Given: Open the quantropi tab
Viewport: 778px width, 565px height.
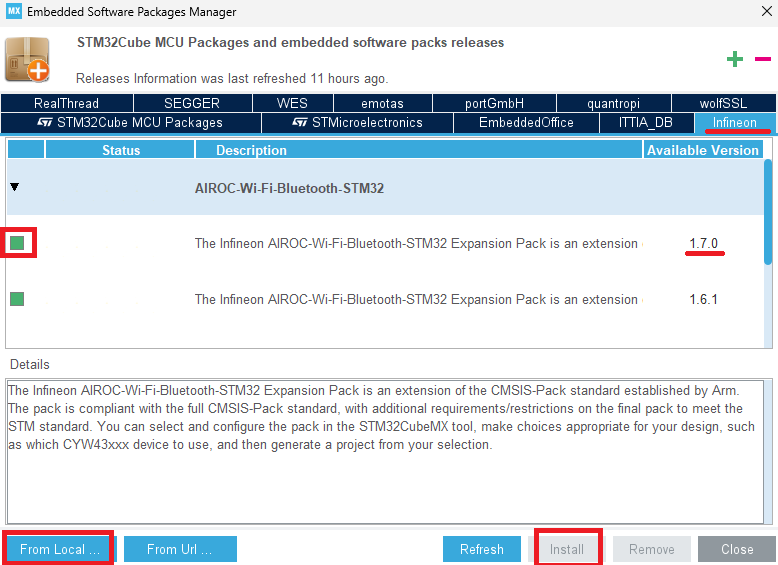Looking at the screenshot, I should coord(613,103).
